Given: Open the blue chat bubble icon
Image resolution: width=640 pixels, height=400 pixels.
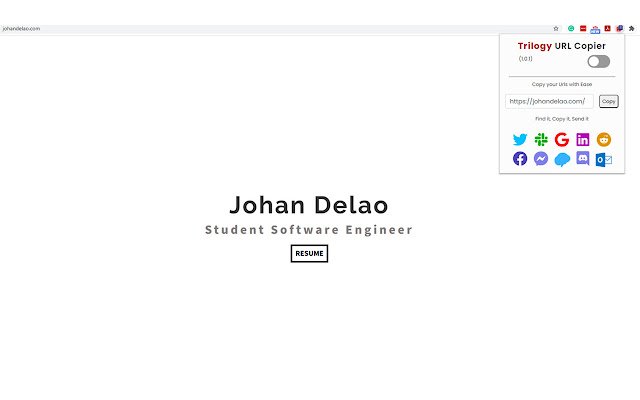Looking at the screenshot, I should point(562,159).
